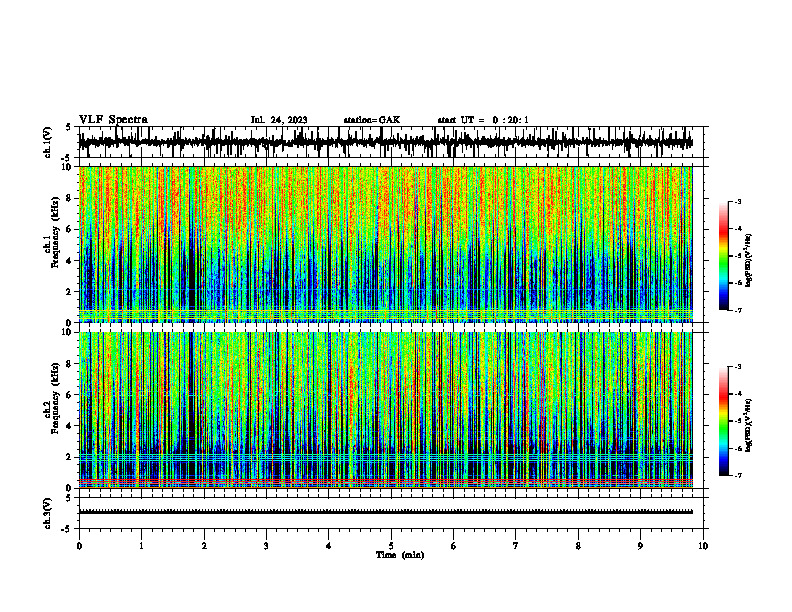Select the ch.1(V) waveform axis label
Viewport: 792px width, 612px height.
[x=48, y=142]
